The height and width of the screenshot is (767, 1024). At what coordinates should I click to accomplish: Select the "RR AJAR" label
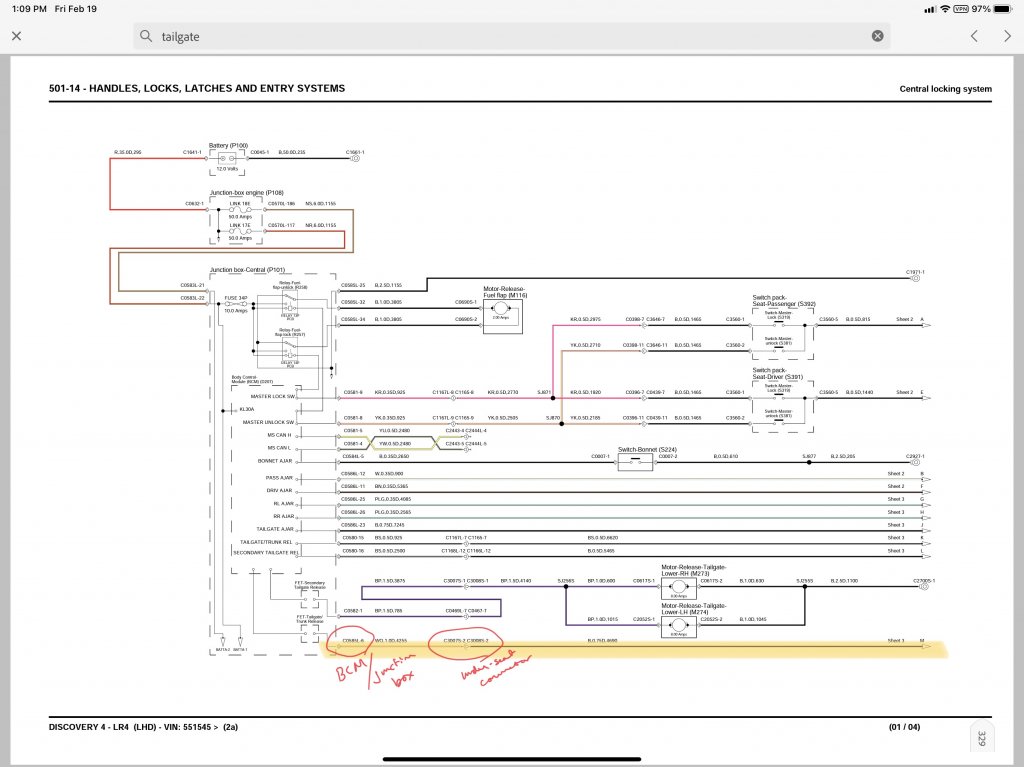pyautogui.click(x=283, y=516)
